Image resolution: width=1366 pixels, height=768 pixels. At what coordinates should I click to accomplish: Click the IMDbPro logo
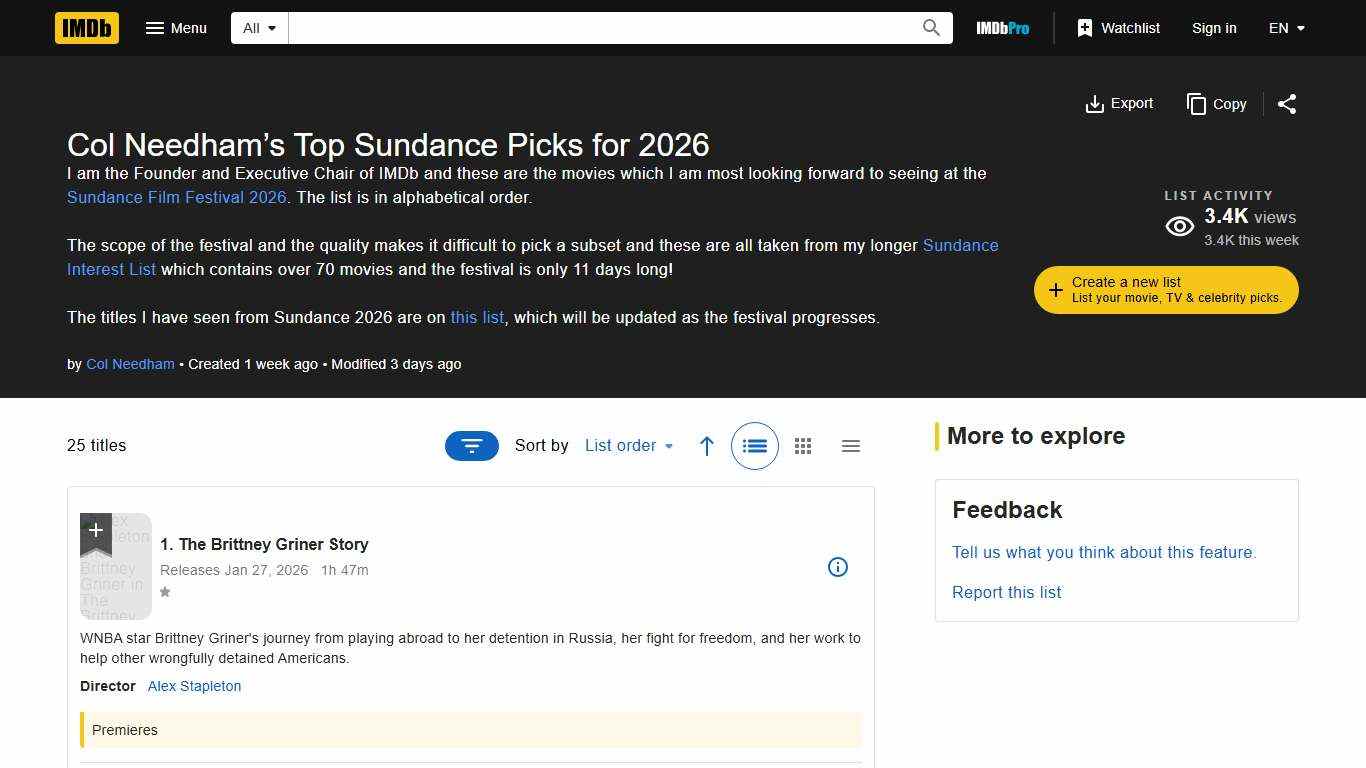(x=1002, y=28)
